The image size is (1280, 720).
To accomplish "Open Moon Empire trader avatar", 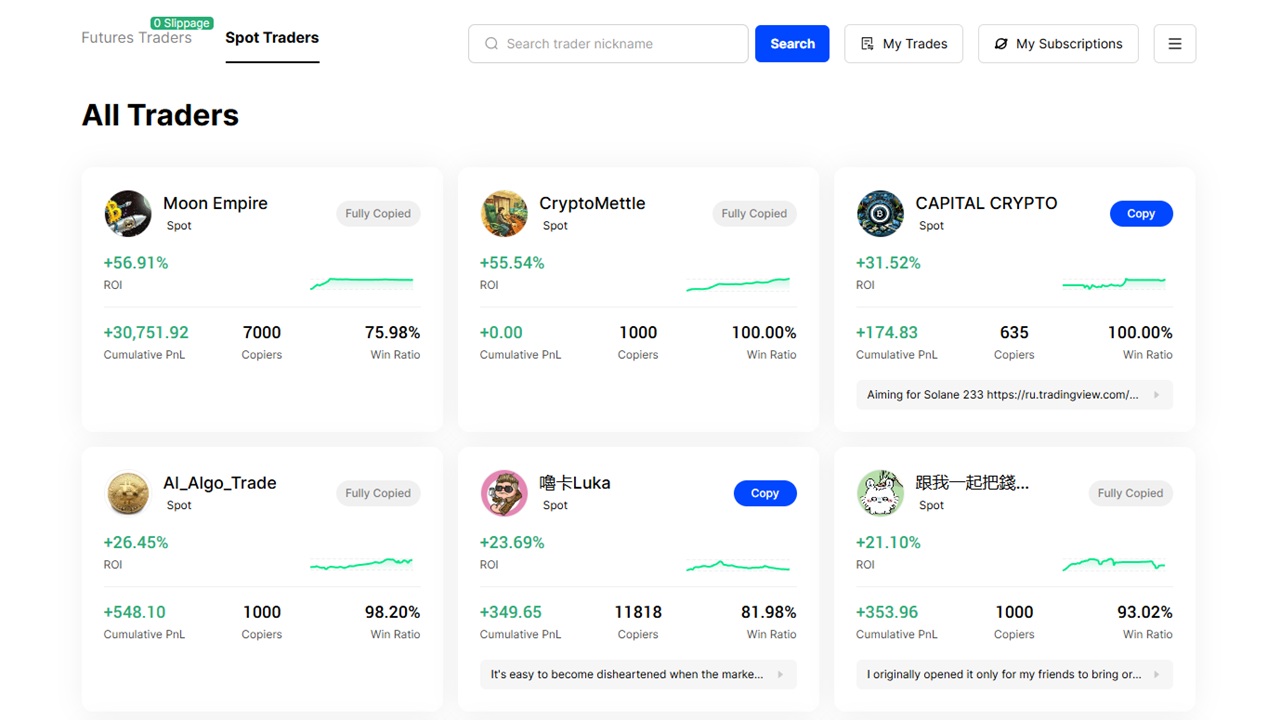I will coord(127,213).
